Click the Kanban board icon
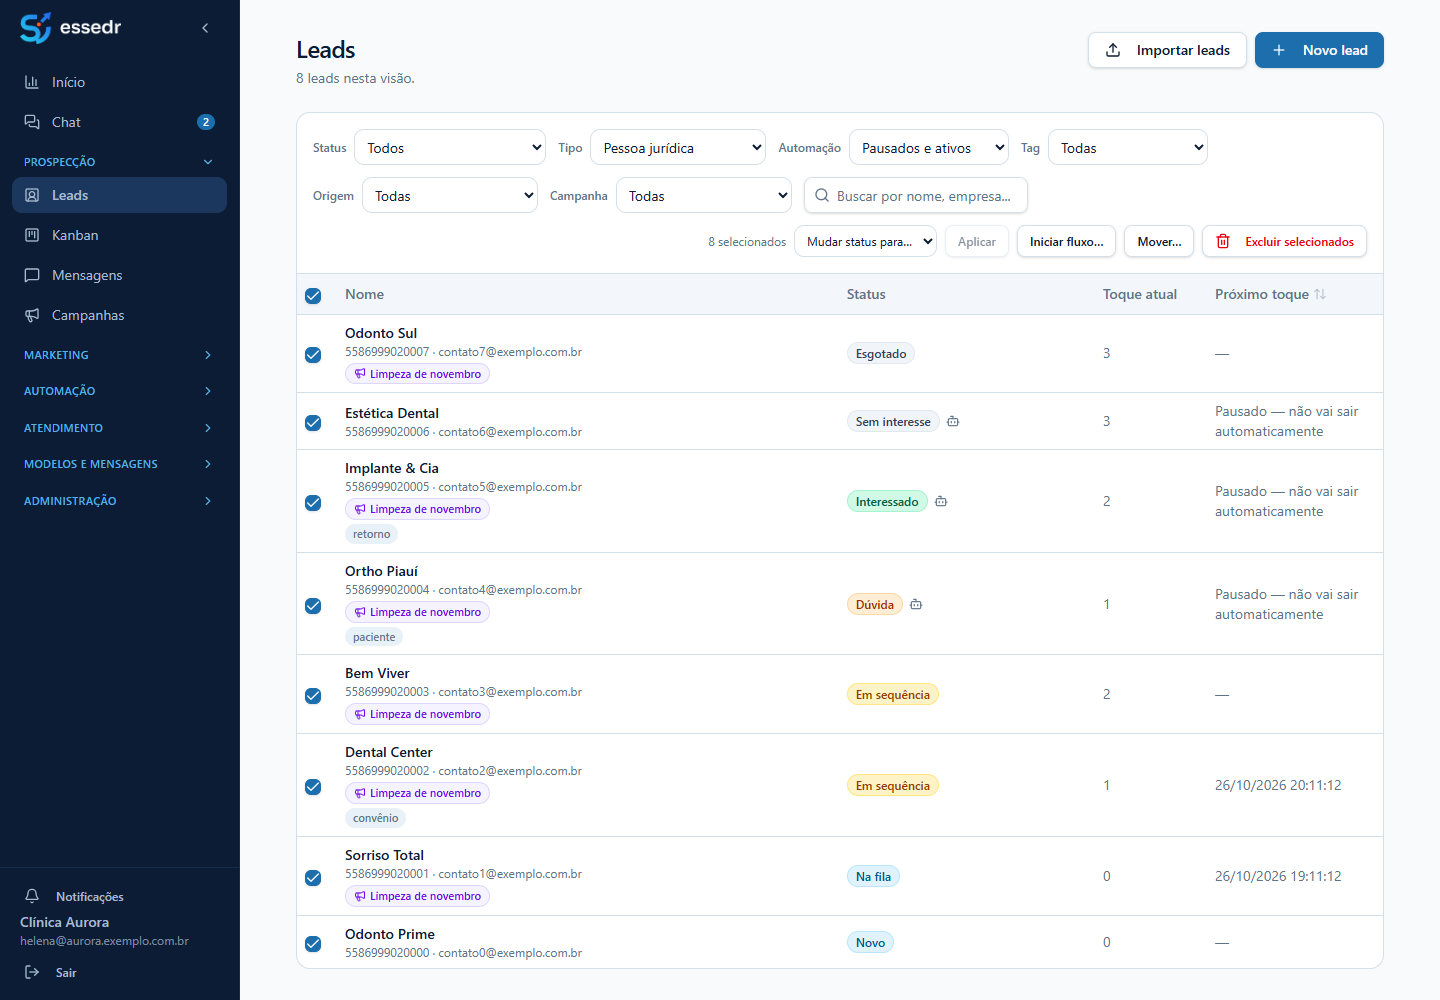Viewport: 1440px width, 1000px height. [x=32, y=235]
